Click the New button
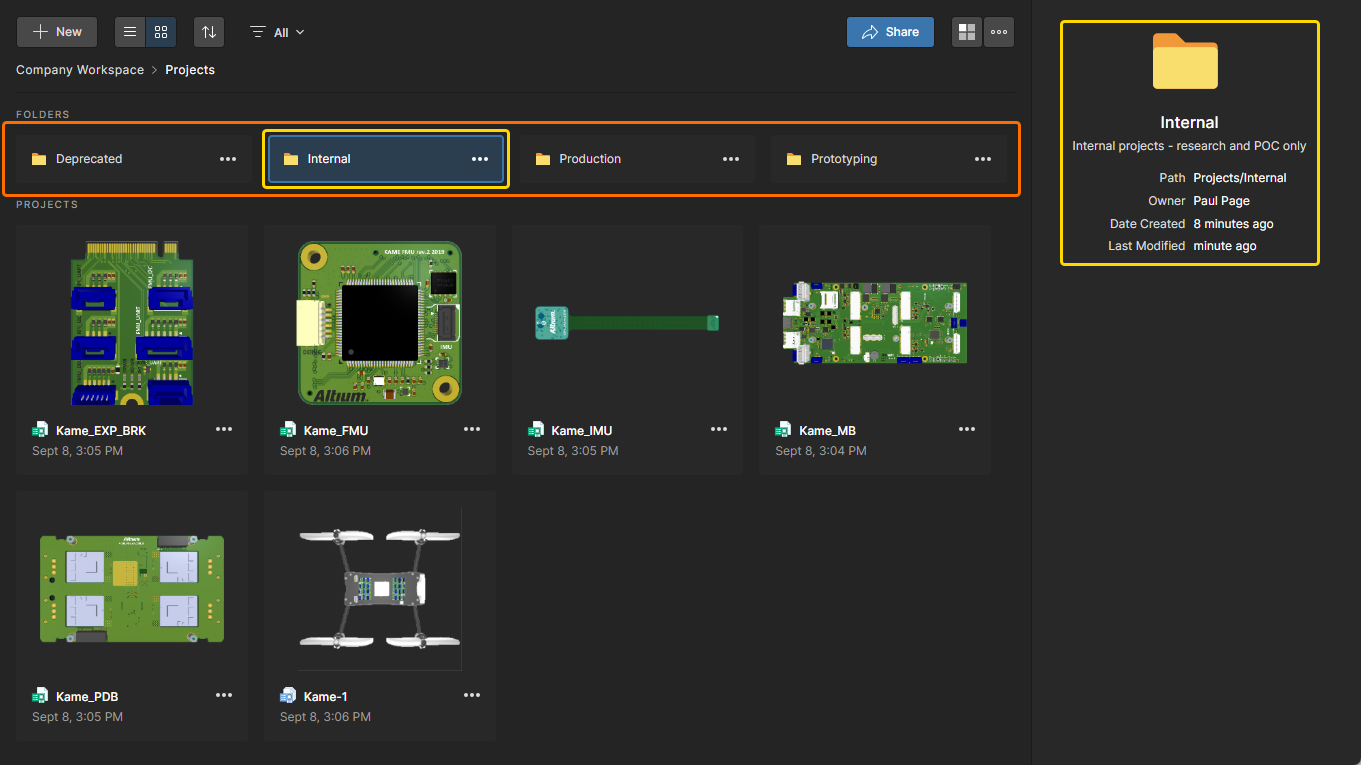The height and width of the screenshot is (765, 1361). click(57, 32)
